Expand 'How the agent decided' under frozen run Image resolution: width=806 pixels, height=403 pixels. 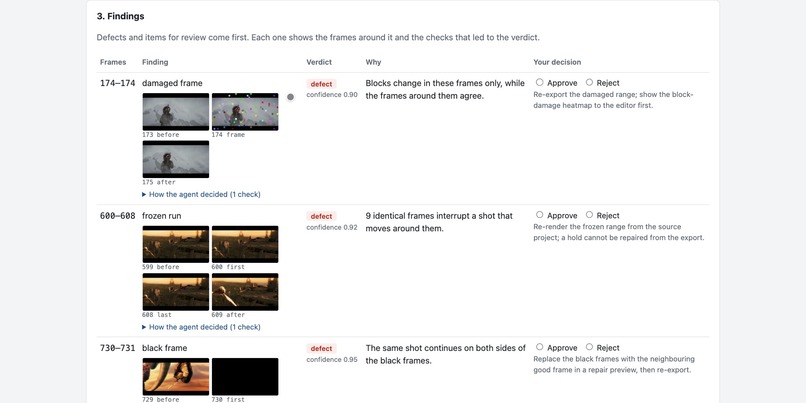pos(202,327)
